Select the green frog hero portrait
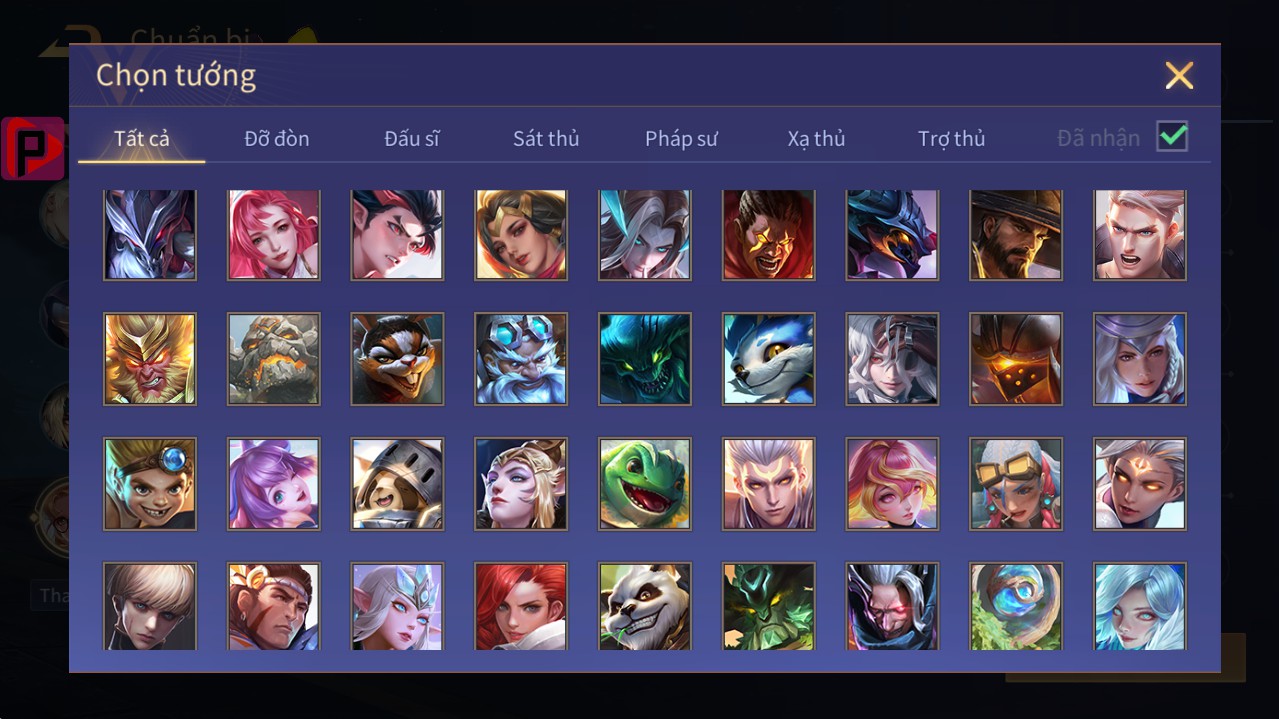Image resolution: width=1279 pixels, height=719 pixels. [645, 484]
